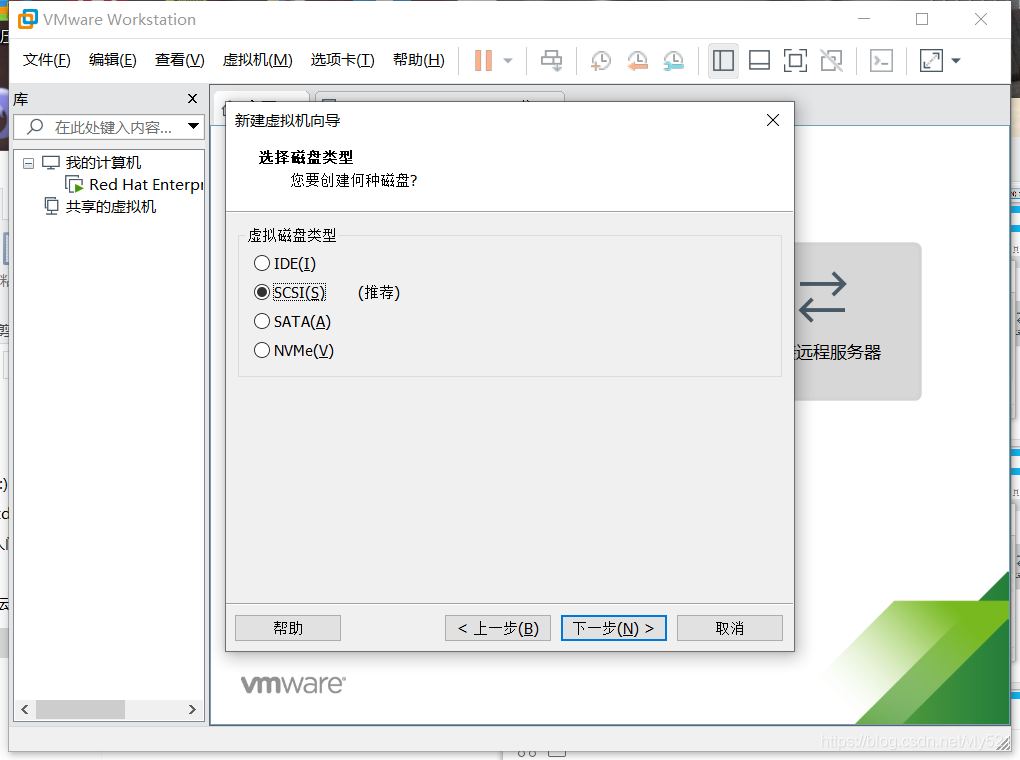The width and height of the screenshot is (1020, 760).
Task: Close the VMware Workstation window
Action: click(x=981, y=20)
